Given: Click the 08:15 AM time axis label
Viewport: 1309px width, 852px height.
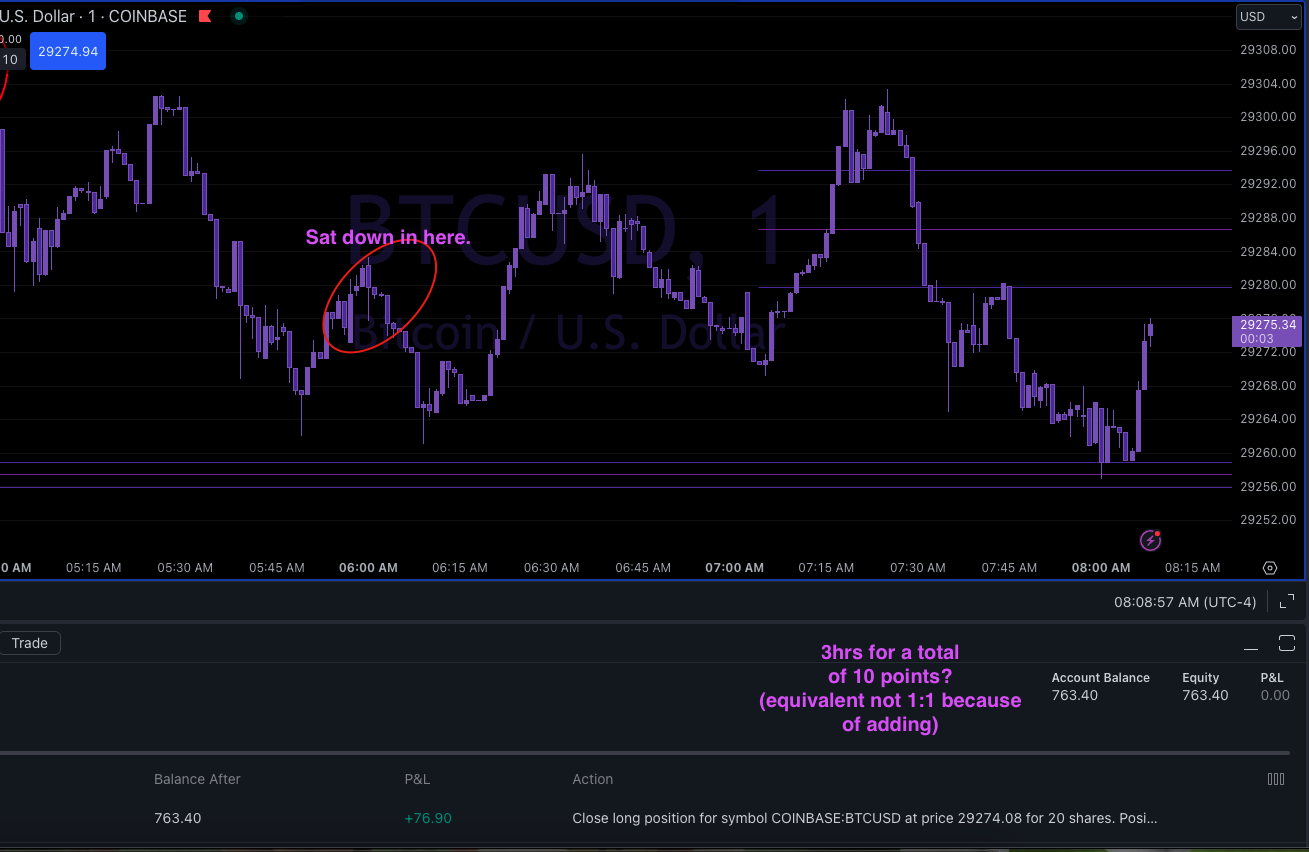Looking at the screenshot, I should pos(1192,567).
